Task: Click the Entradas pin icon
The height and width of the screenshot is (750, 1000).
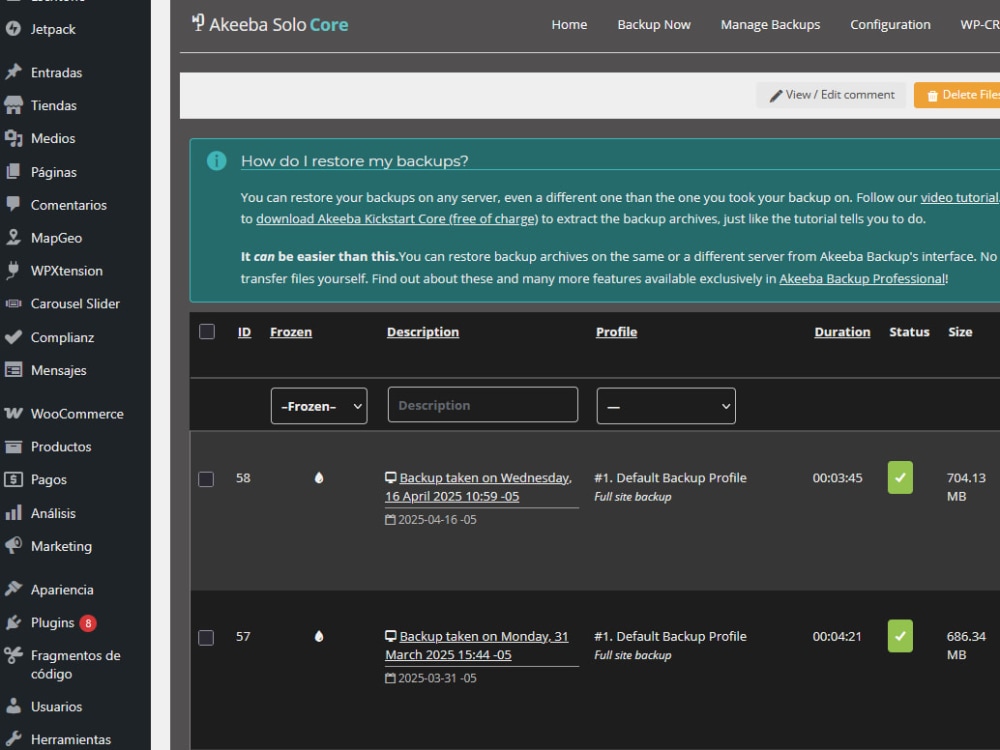Action: tap(13, 72)
